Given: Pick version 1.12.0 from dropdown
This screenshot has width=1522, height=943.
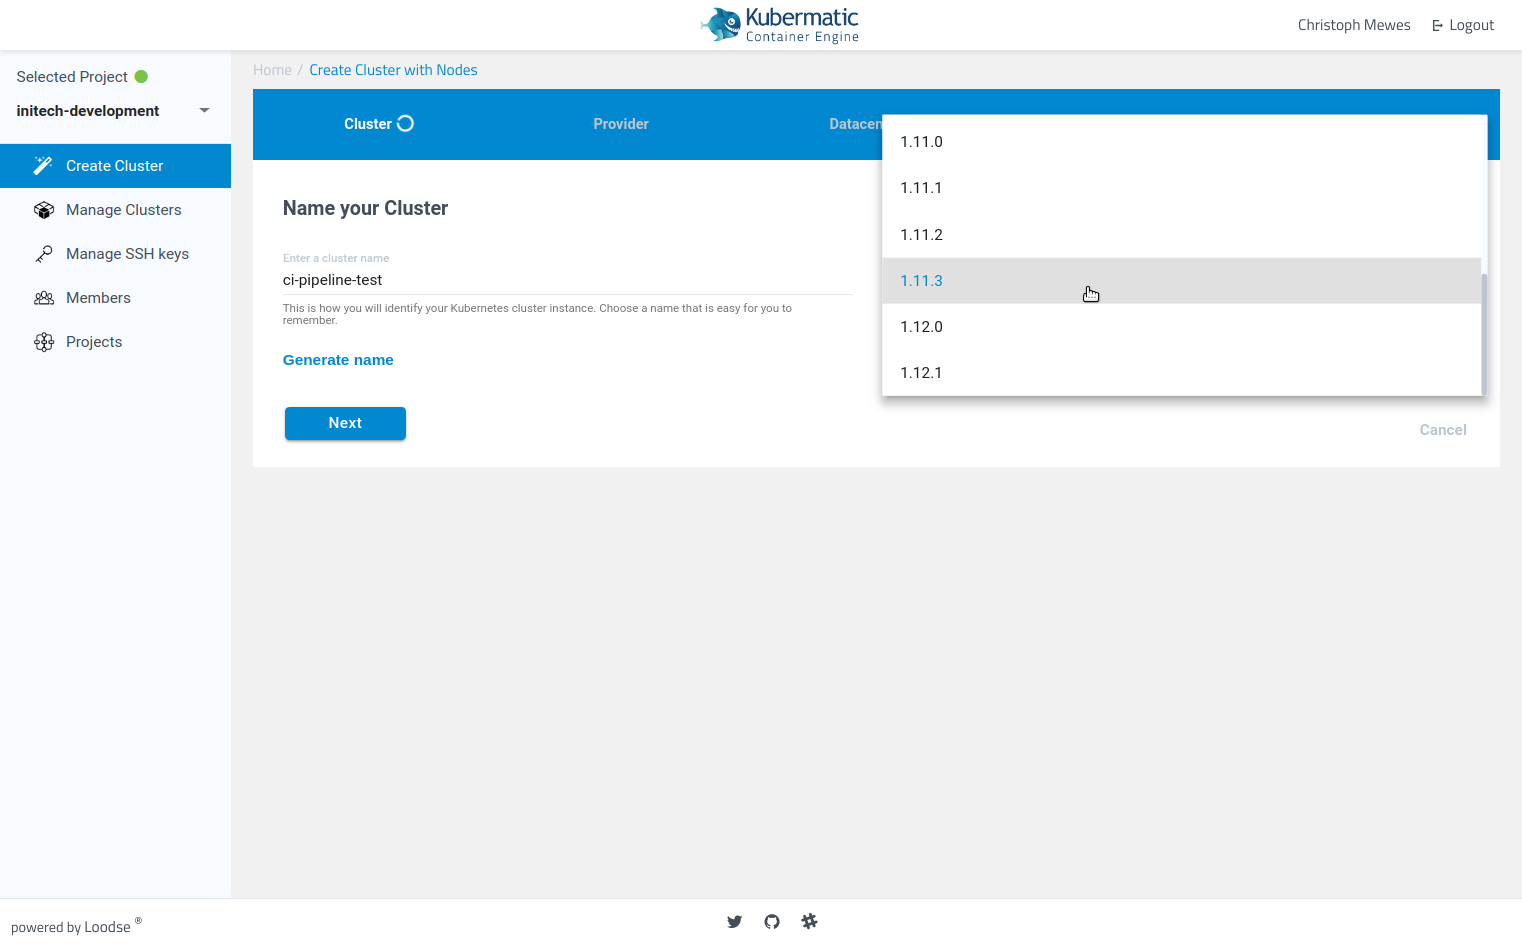Looking at the screenshot, I should tap(1182, 327).
